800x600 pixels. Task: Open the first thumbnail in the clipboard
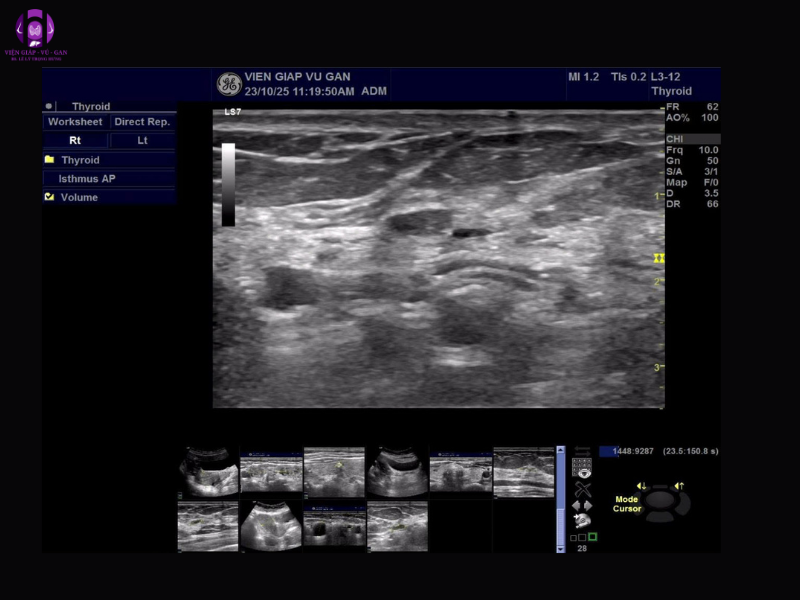(208, 472)
